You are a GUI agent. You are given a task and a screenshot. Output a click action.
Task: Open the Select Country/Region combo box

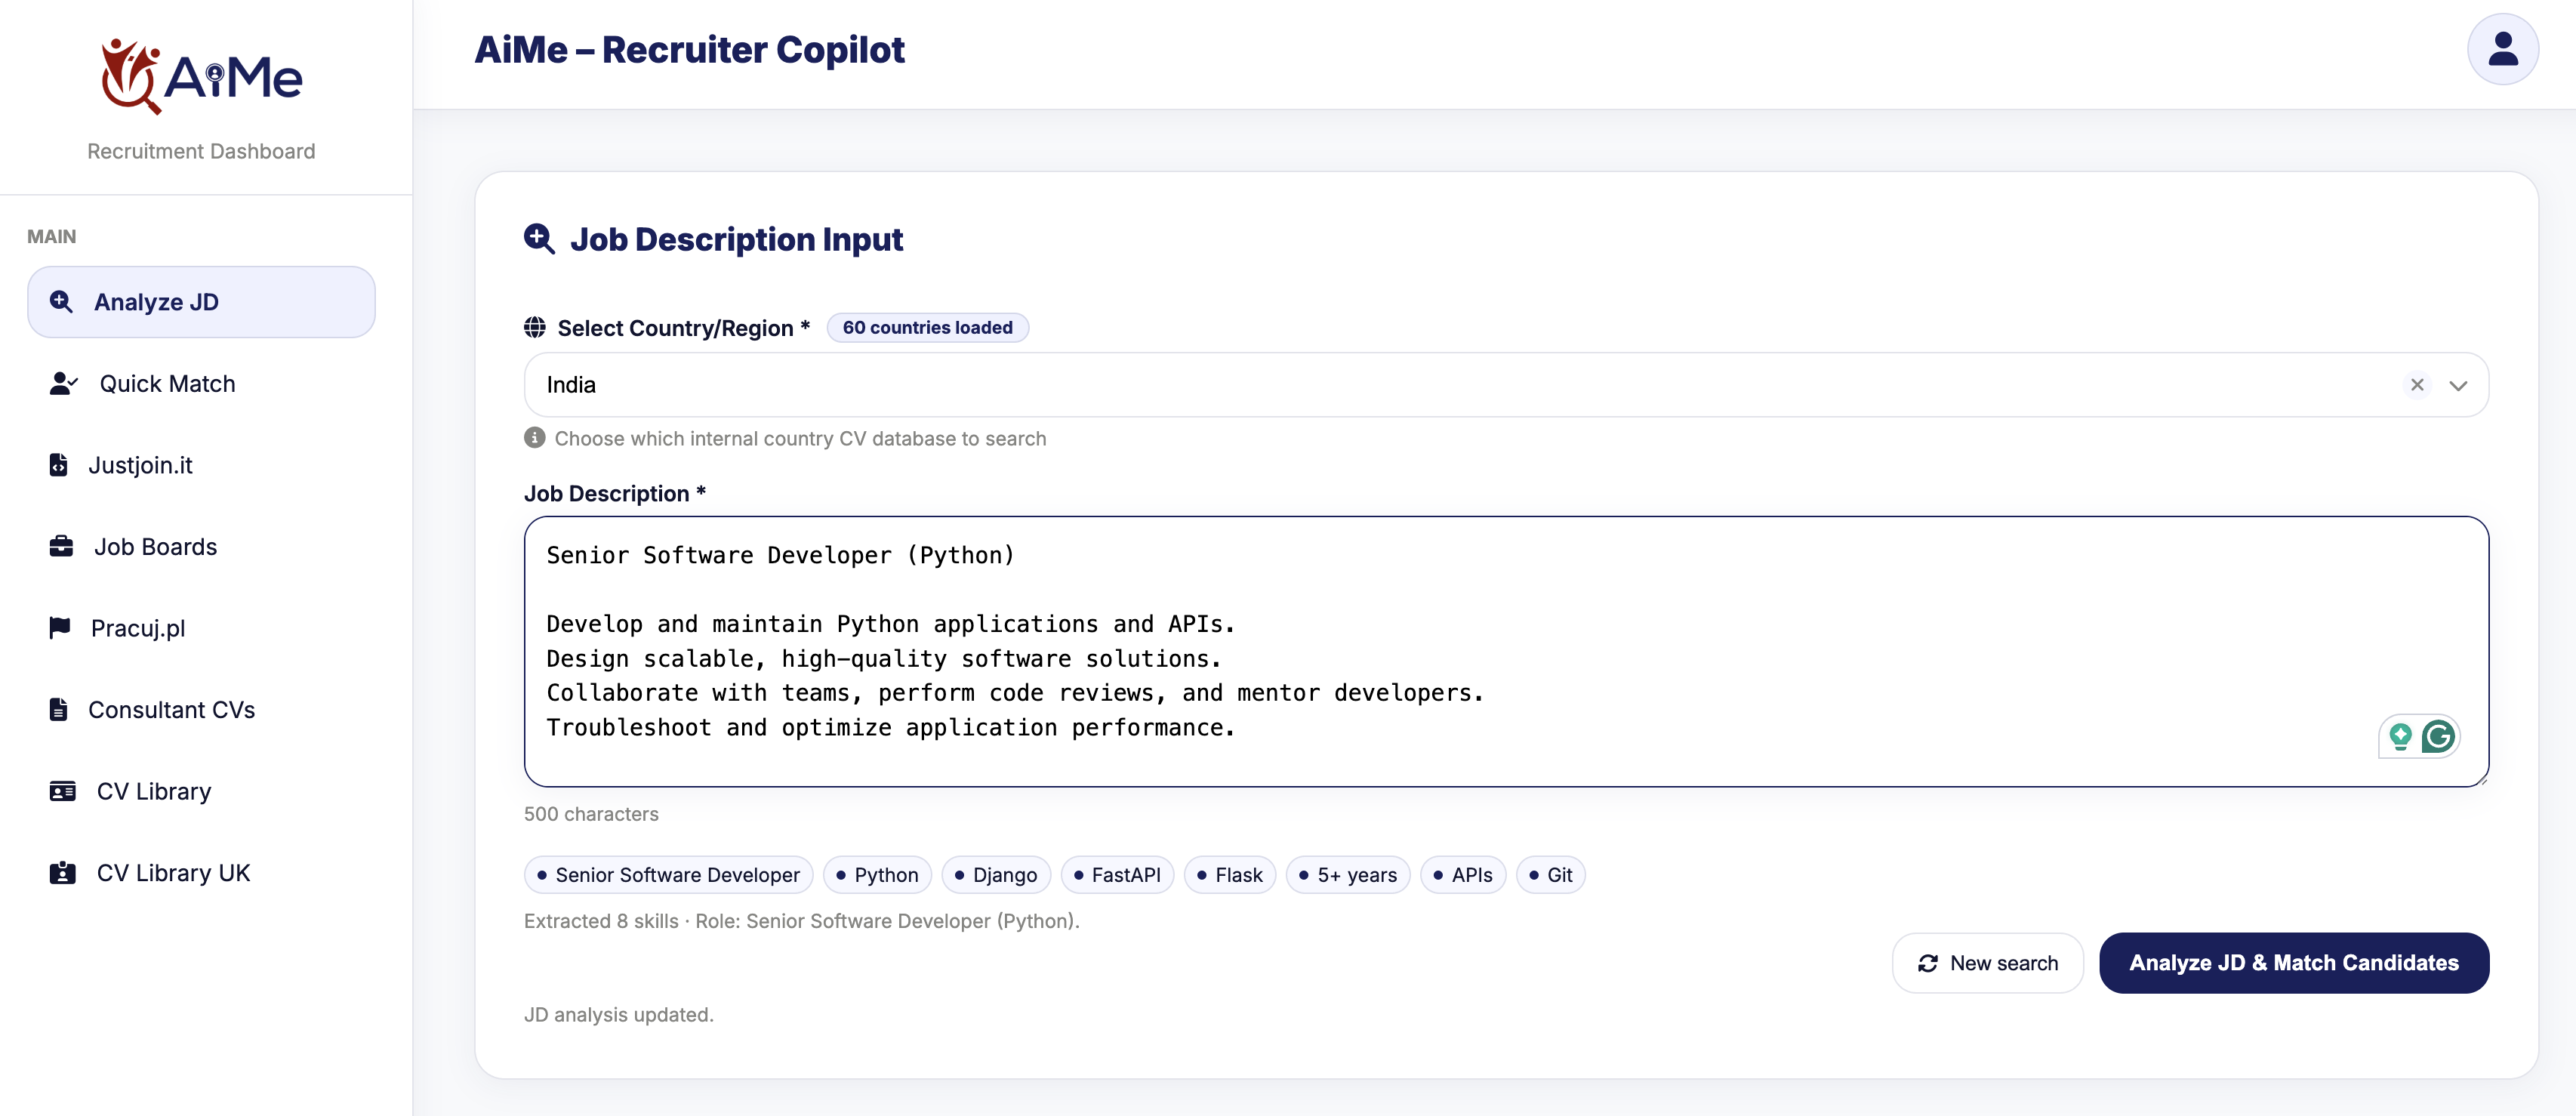click(x=1505, y=385)
